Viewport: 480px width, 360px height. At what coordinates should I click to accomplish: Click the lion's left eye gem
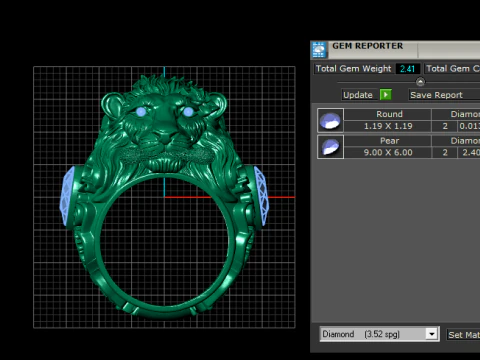[x=141, y=112]
